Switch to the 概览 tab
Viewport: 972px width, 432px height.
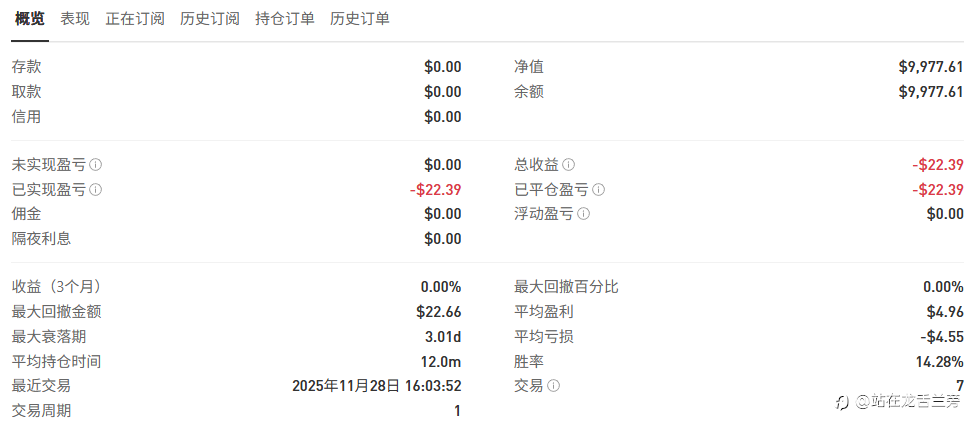point(30,19)
